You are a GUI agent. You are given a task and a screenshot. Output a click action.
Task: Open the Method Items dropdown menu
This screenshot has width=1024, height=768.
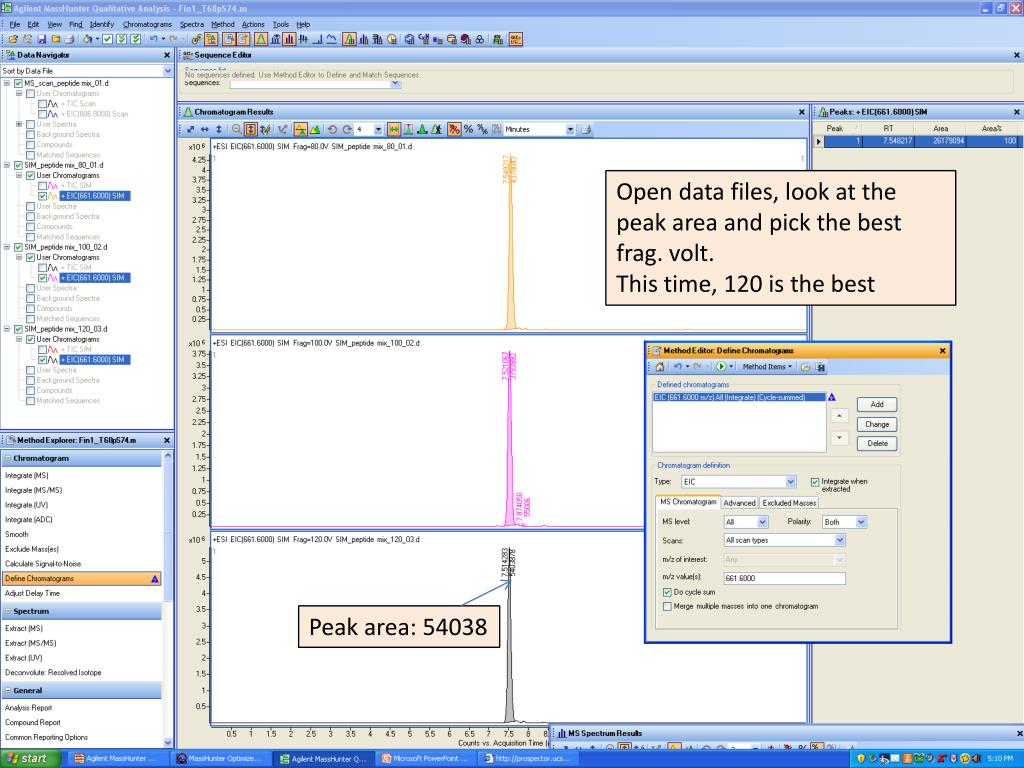click(x=767, y=367)
